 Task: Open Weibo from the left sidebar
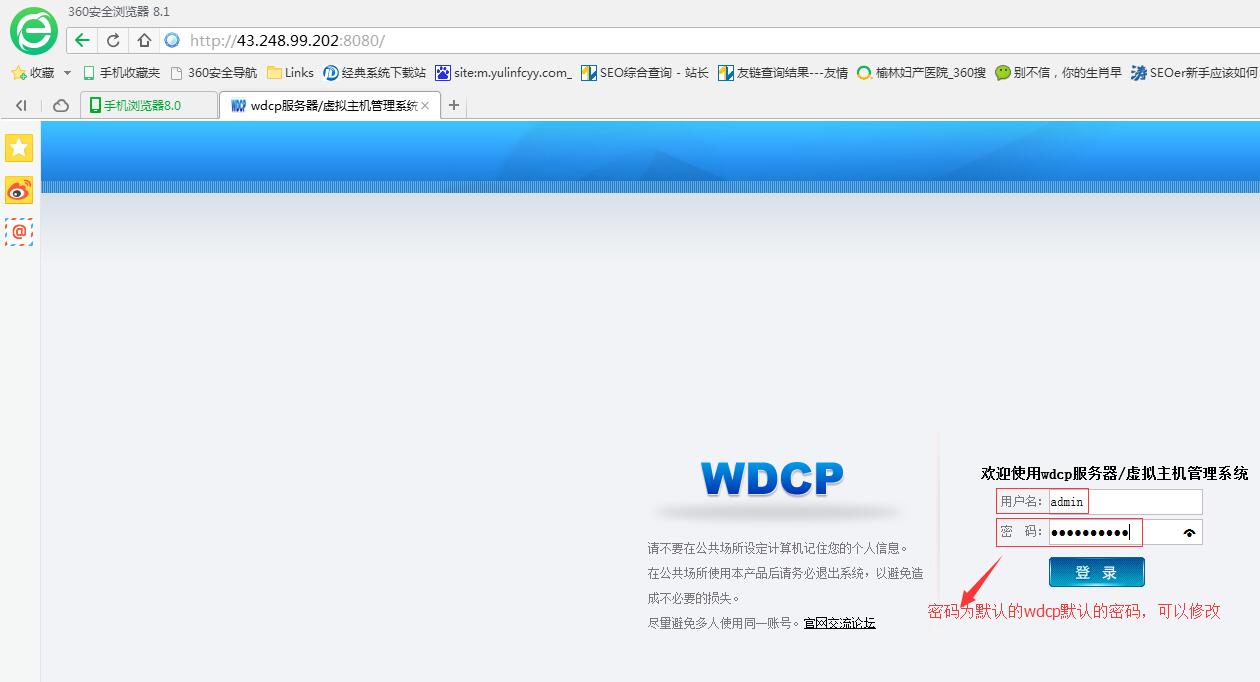pos(18,190)
